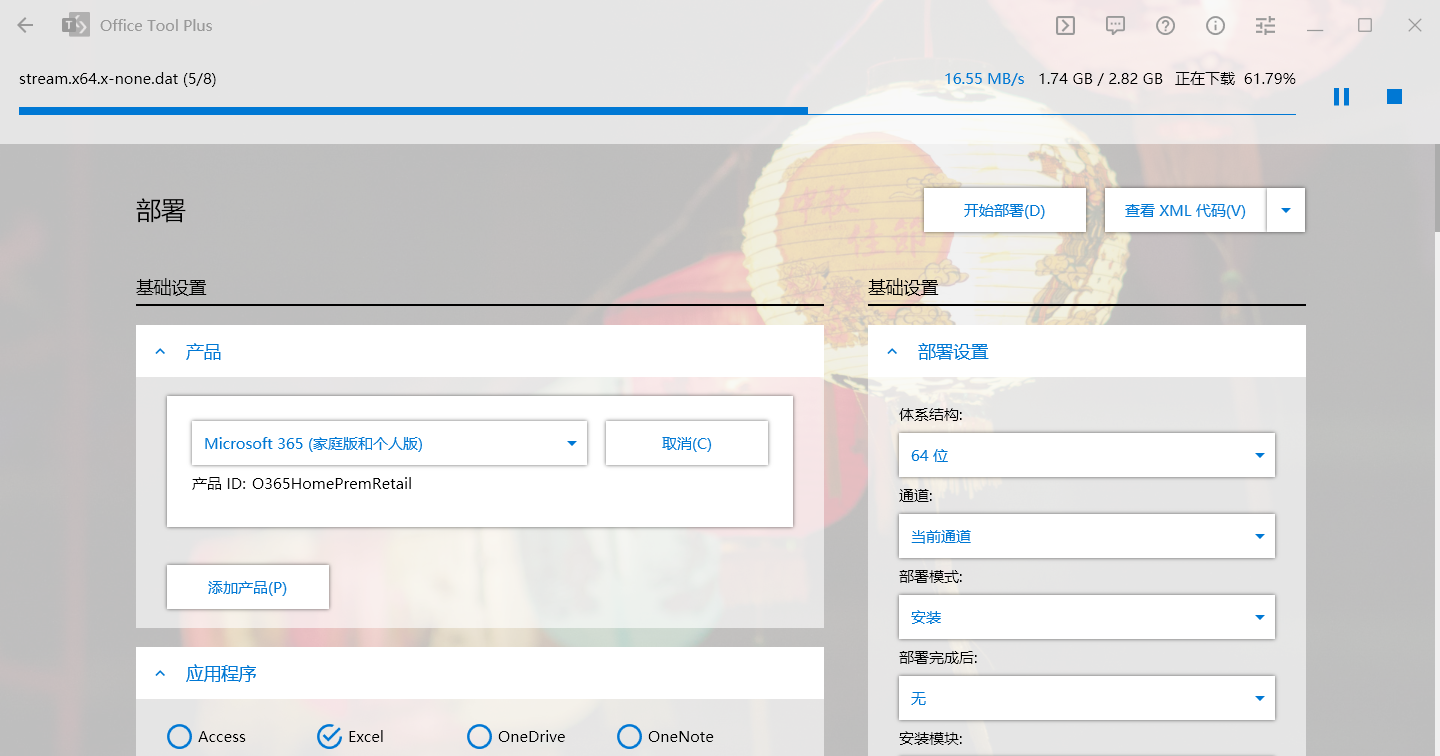Click the Office Tool Plus logo icon
The height and width of the screenshot is (756, 1440).
(x=75, y=26)
